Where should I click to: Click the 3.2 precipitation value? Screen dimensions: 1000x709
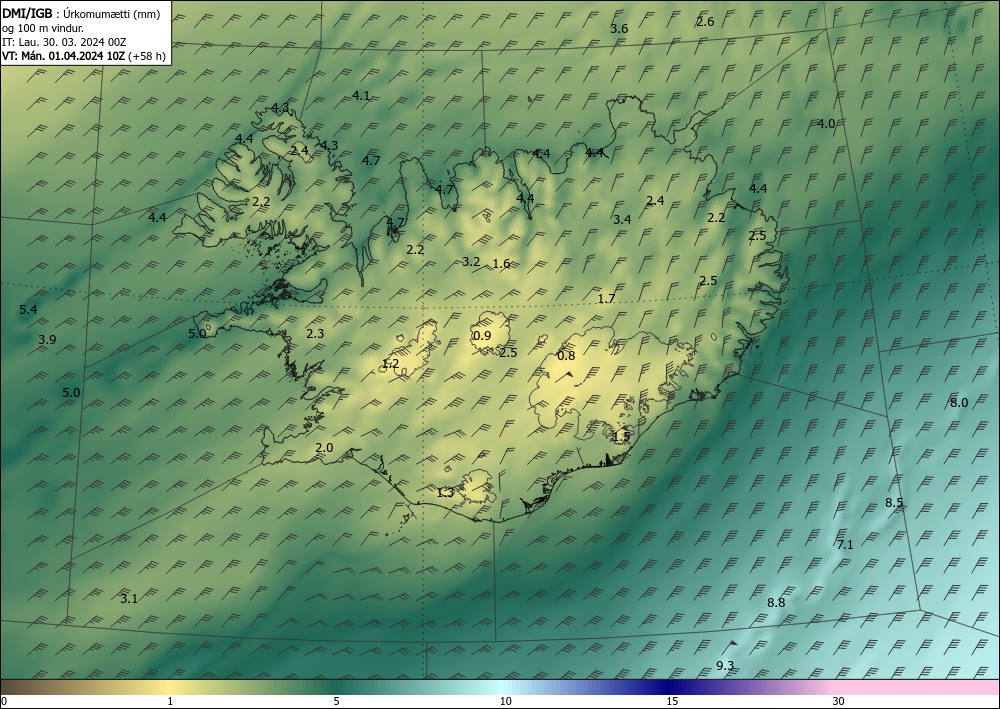tap(471, 261)
